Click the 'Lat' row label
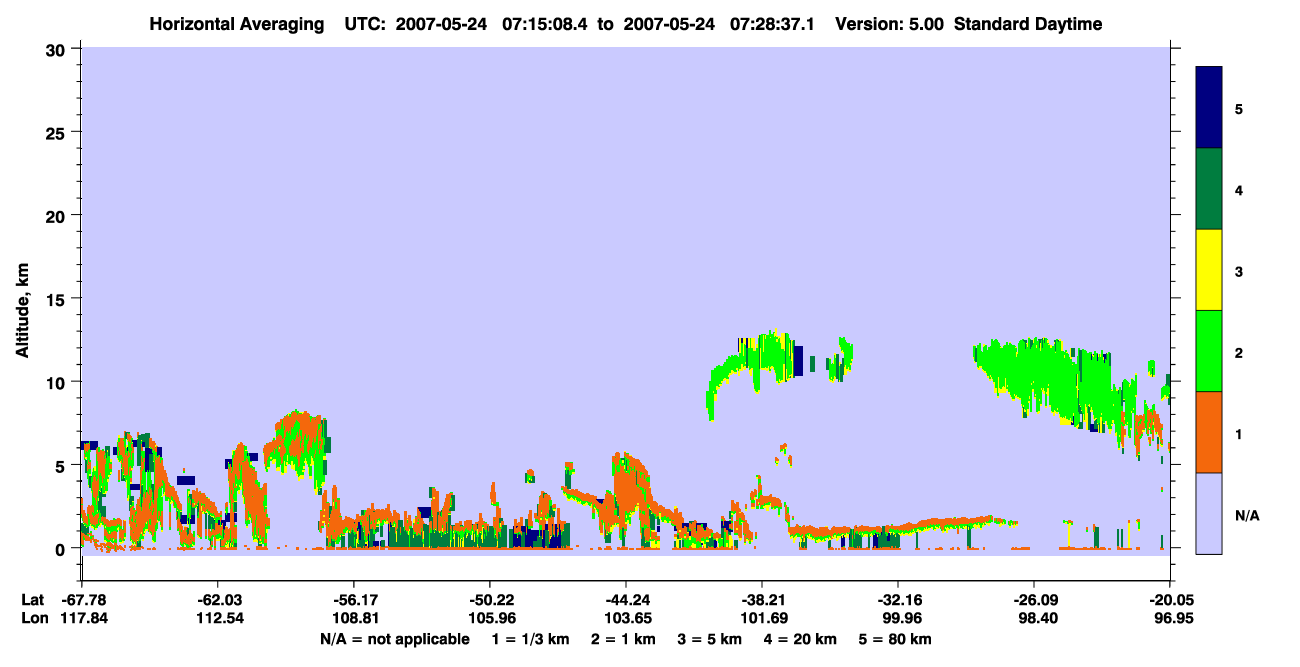This screenshot has width=1300, height=667. [x=32, y=600]
